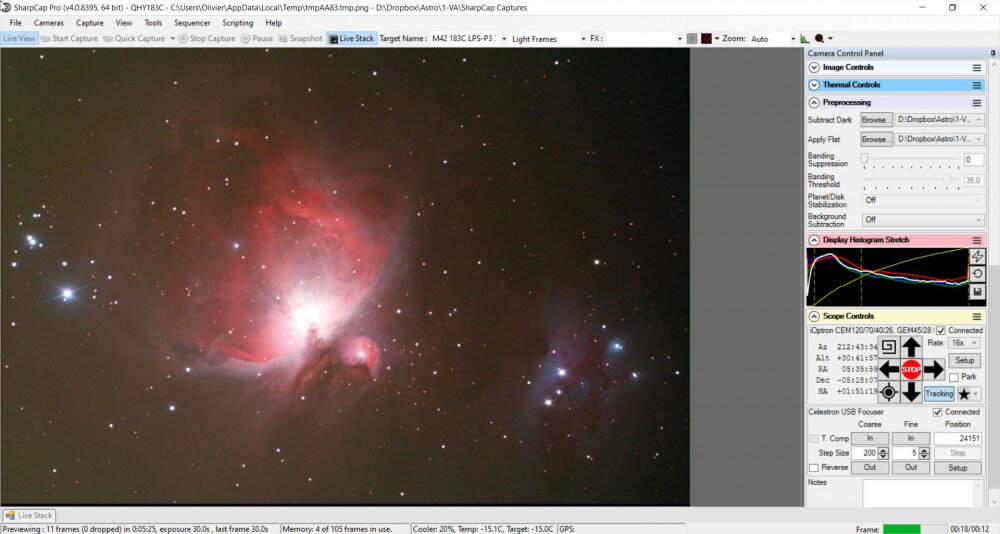Click Browse for Subtract Dark
This screenshot has width=1000, height=534.
click(x=876, y=120)
